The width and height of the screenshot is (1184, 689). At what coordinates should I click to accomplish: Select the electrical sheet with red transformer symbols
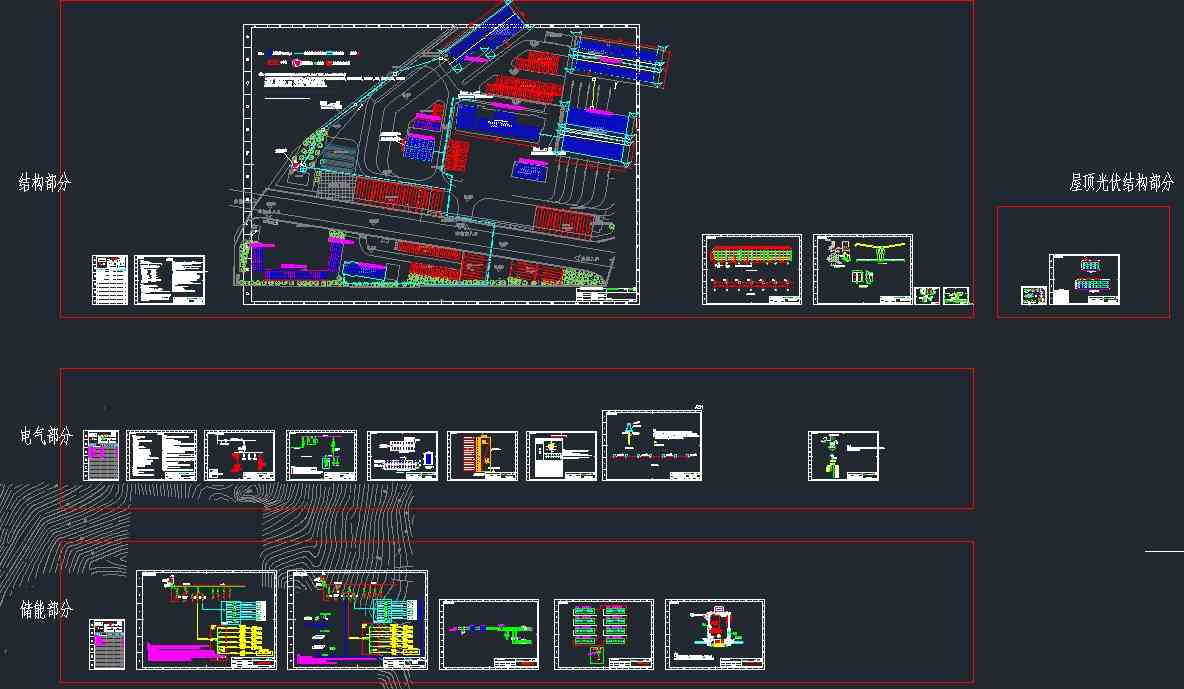click(239, 456)
